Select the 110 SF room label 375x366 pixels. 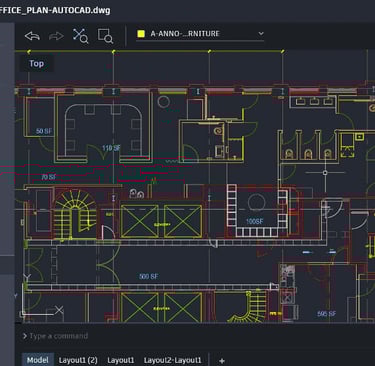click(111, 148)
